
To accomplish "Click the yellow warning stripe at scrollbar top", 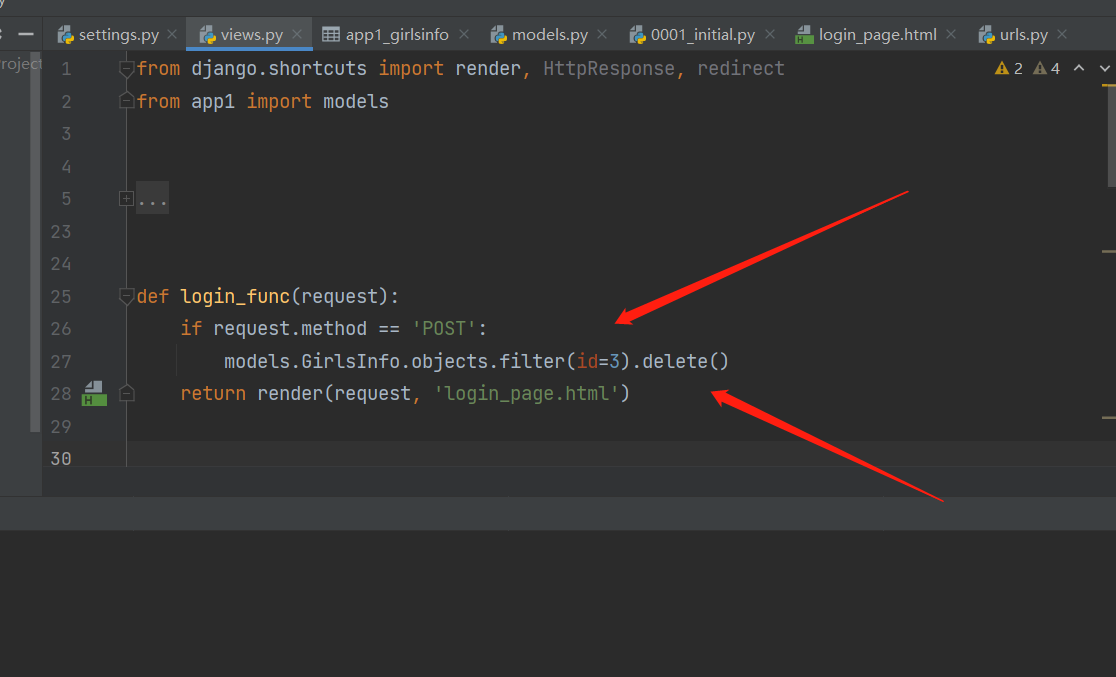I will pos(1108,85).
